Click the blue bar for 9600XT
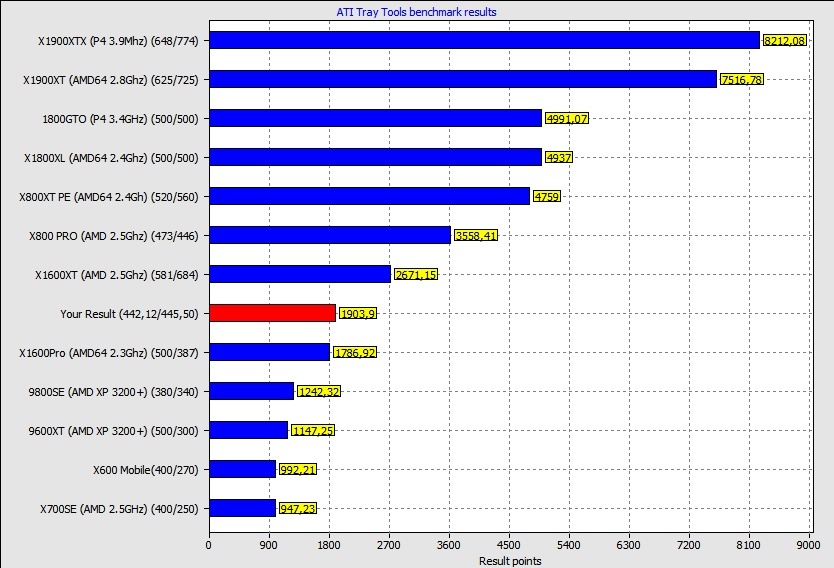 tap(248, 430)
